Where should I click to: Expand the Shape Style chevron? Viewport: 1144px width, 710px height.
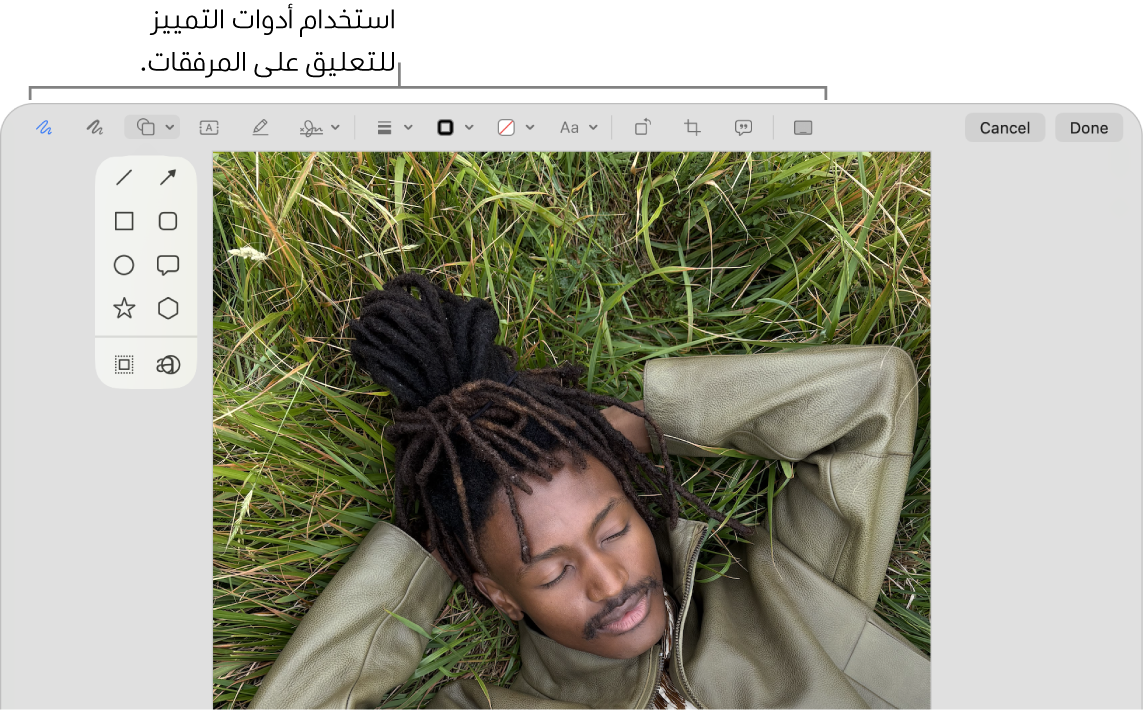tap(409, 128)
